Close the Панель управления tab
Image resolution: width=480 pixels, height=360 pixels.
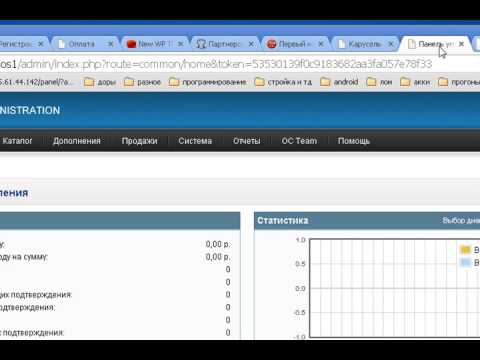coord(461,44)
